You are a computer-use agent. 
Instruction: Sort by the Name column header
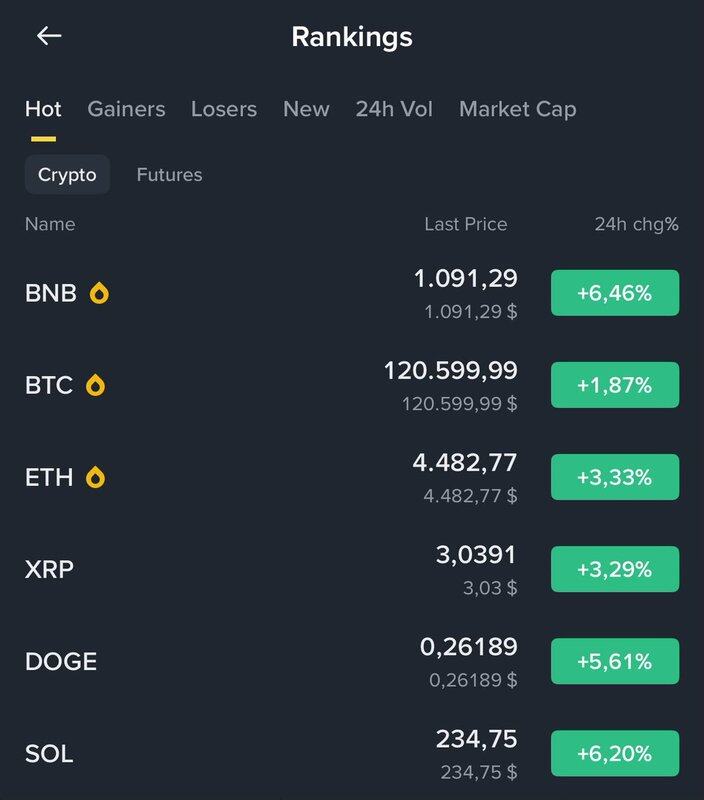(50, 224)
